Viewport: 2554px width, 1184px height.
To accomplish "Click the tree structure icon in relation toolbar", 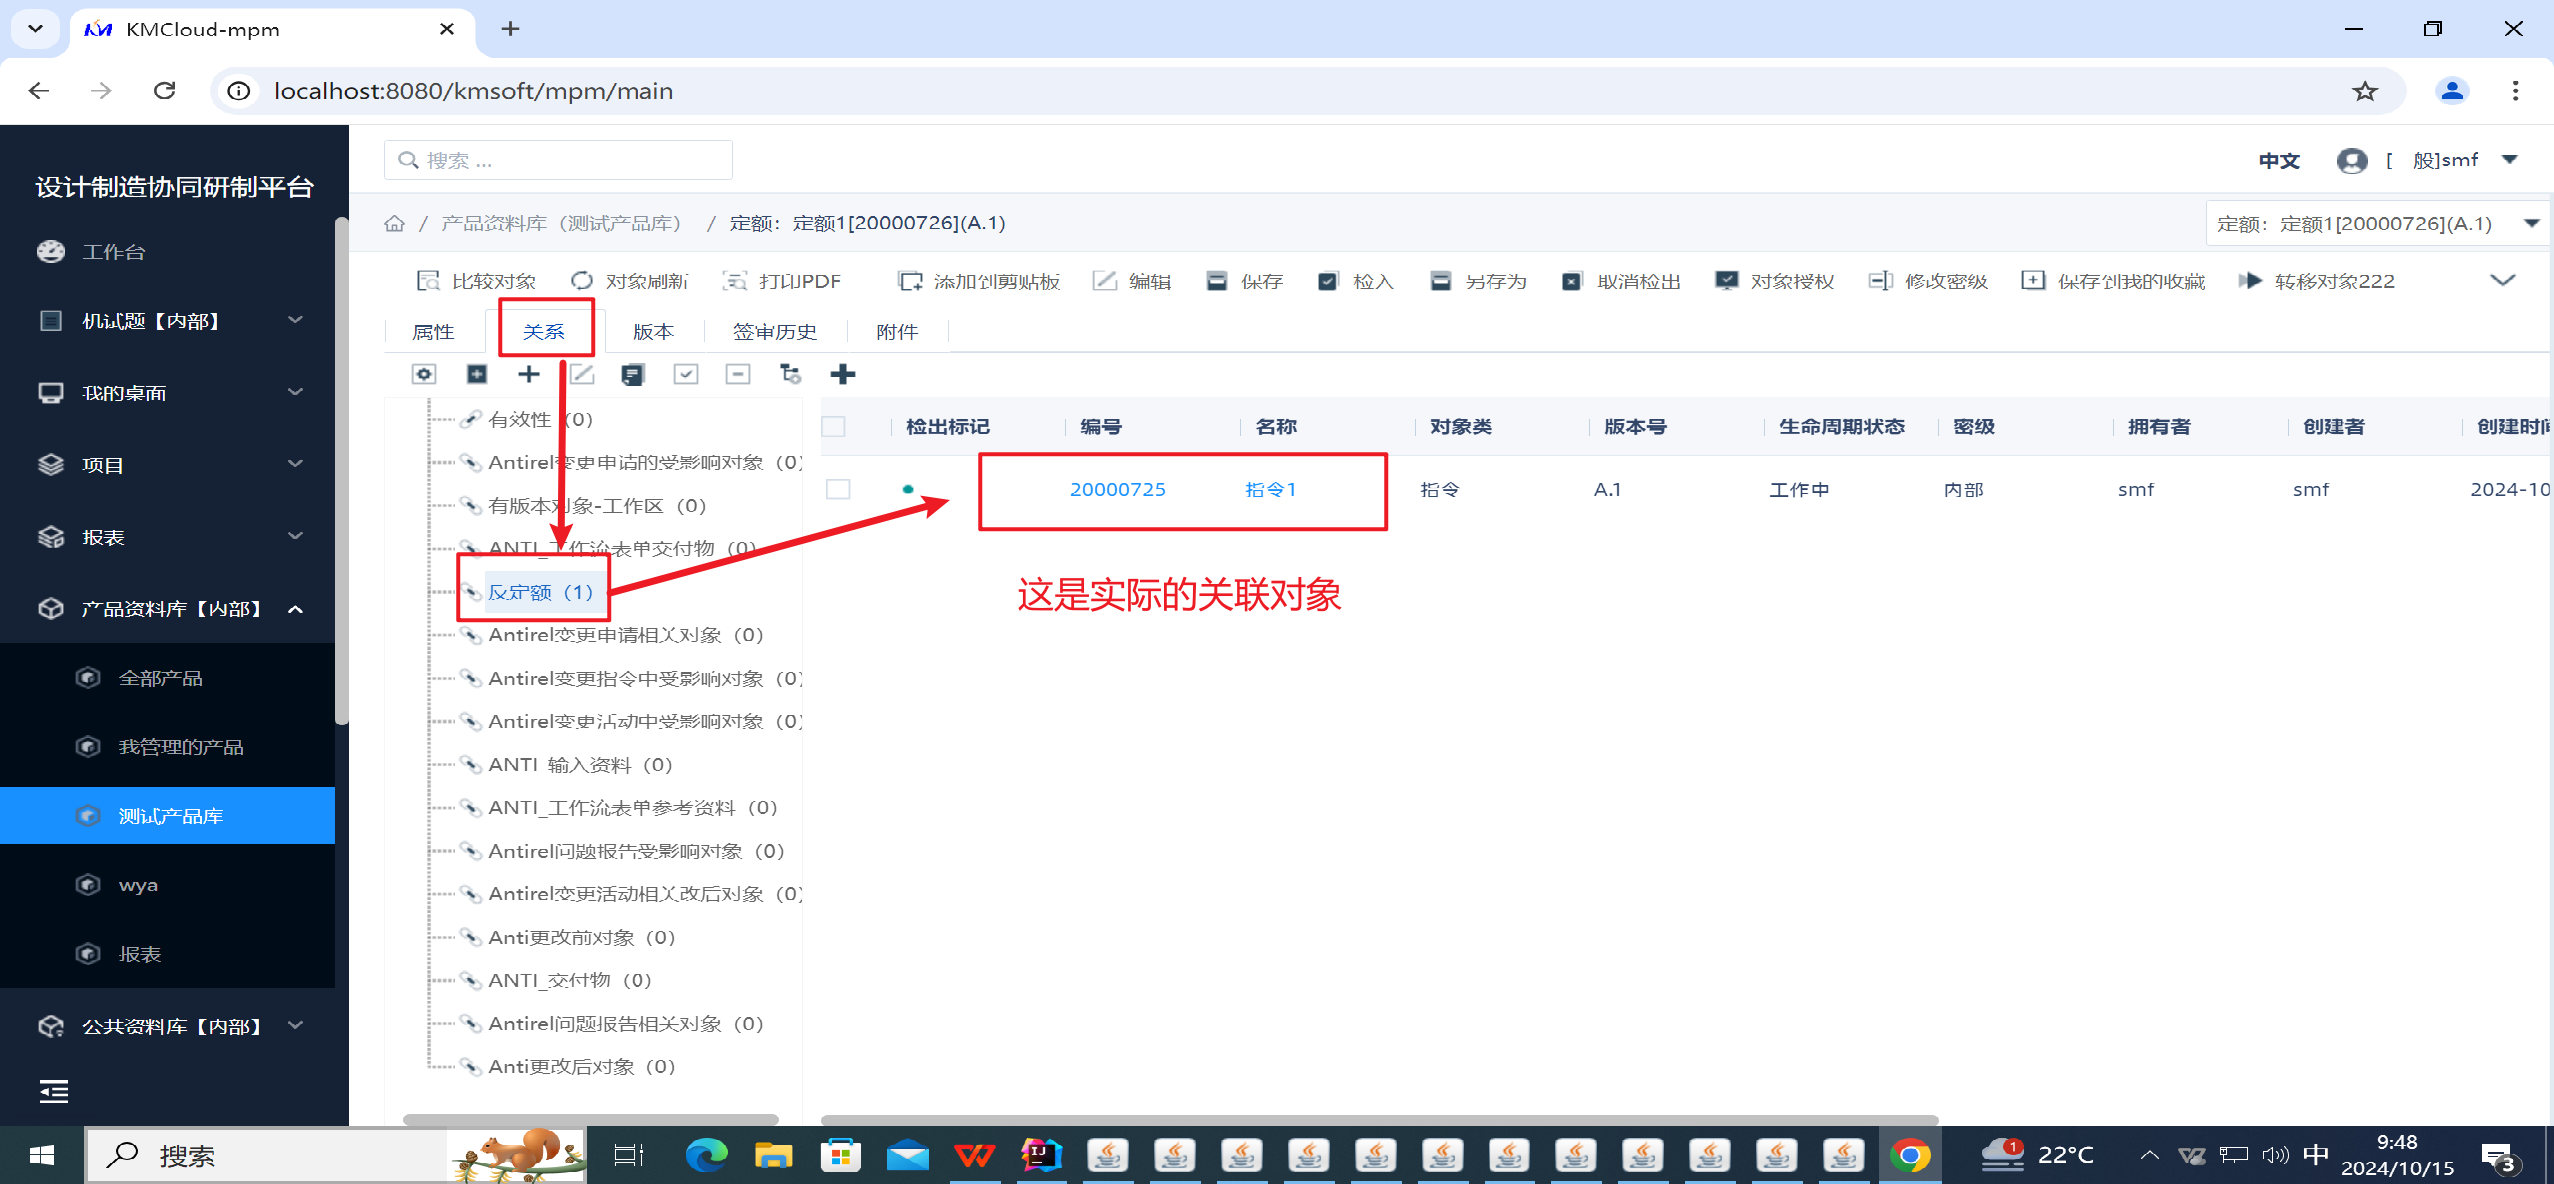I will pyautogui.click(x=790, y=374).
